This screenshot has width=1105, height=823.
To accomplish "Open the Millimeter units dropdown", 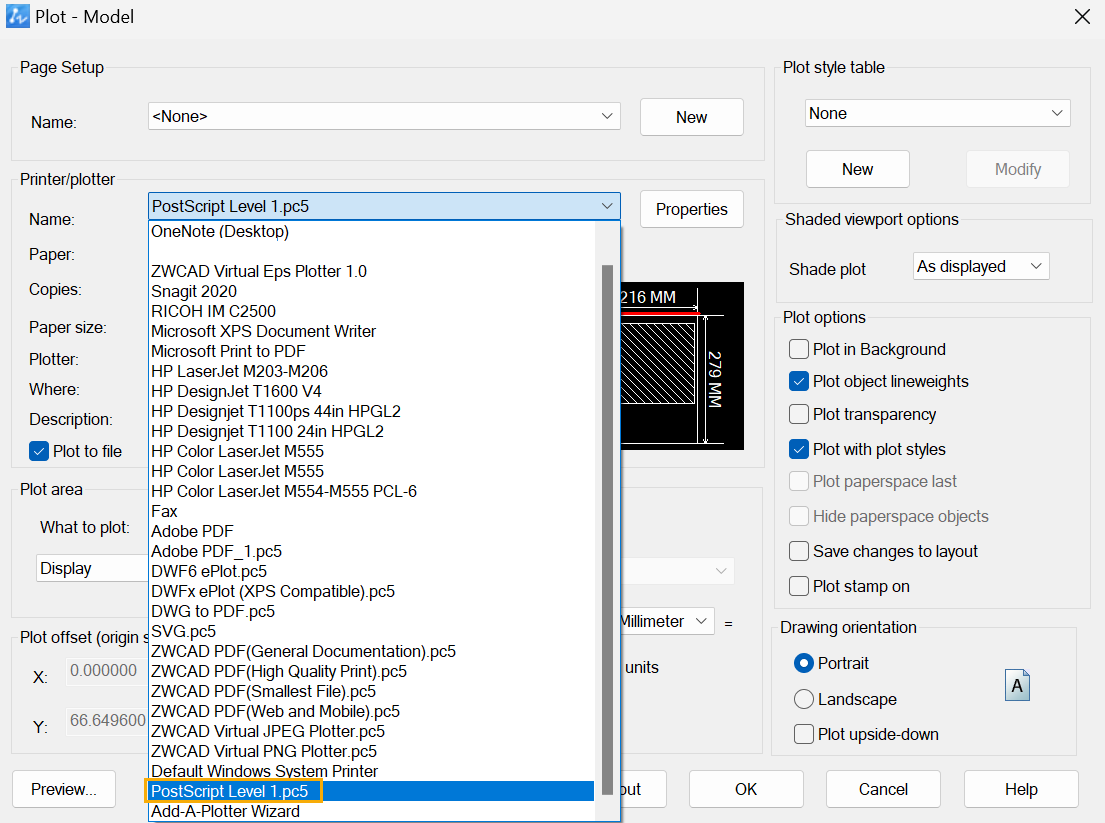I will [667, 621].
